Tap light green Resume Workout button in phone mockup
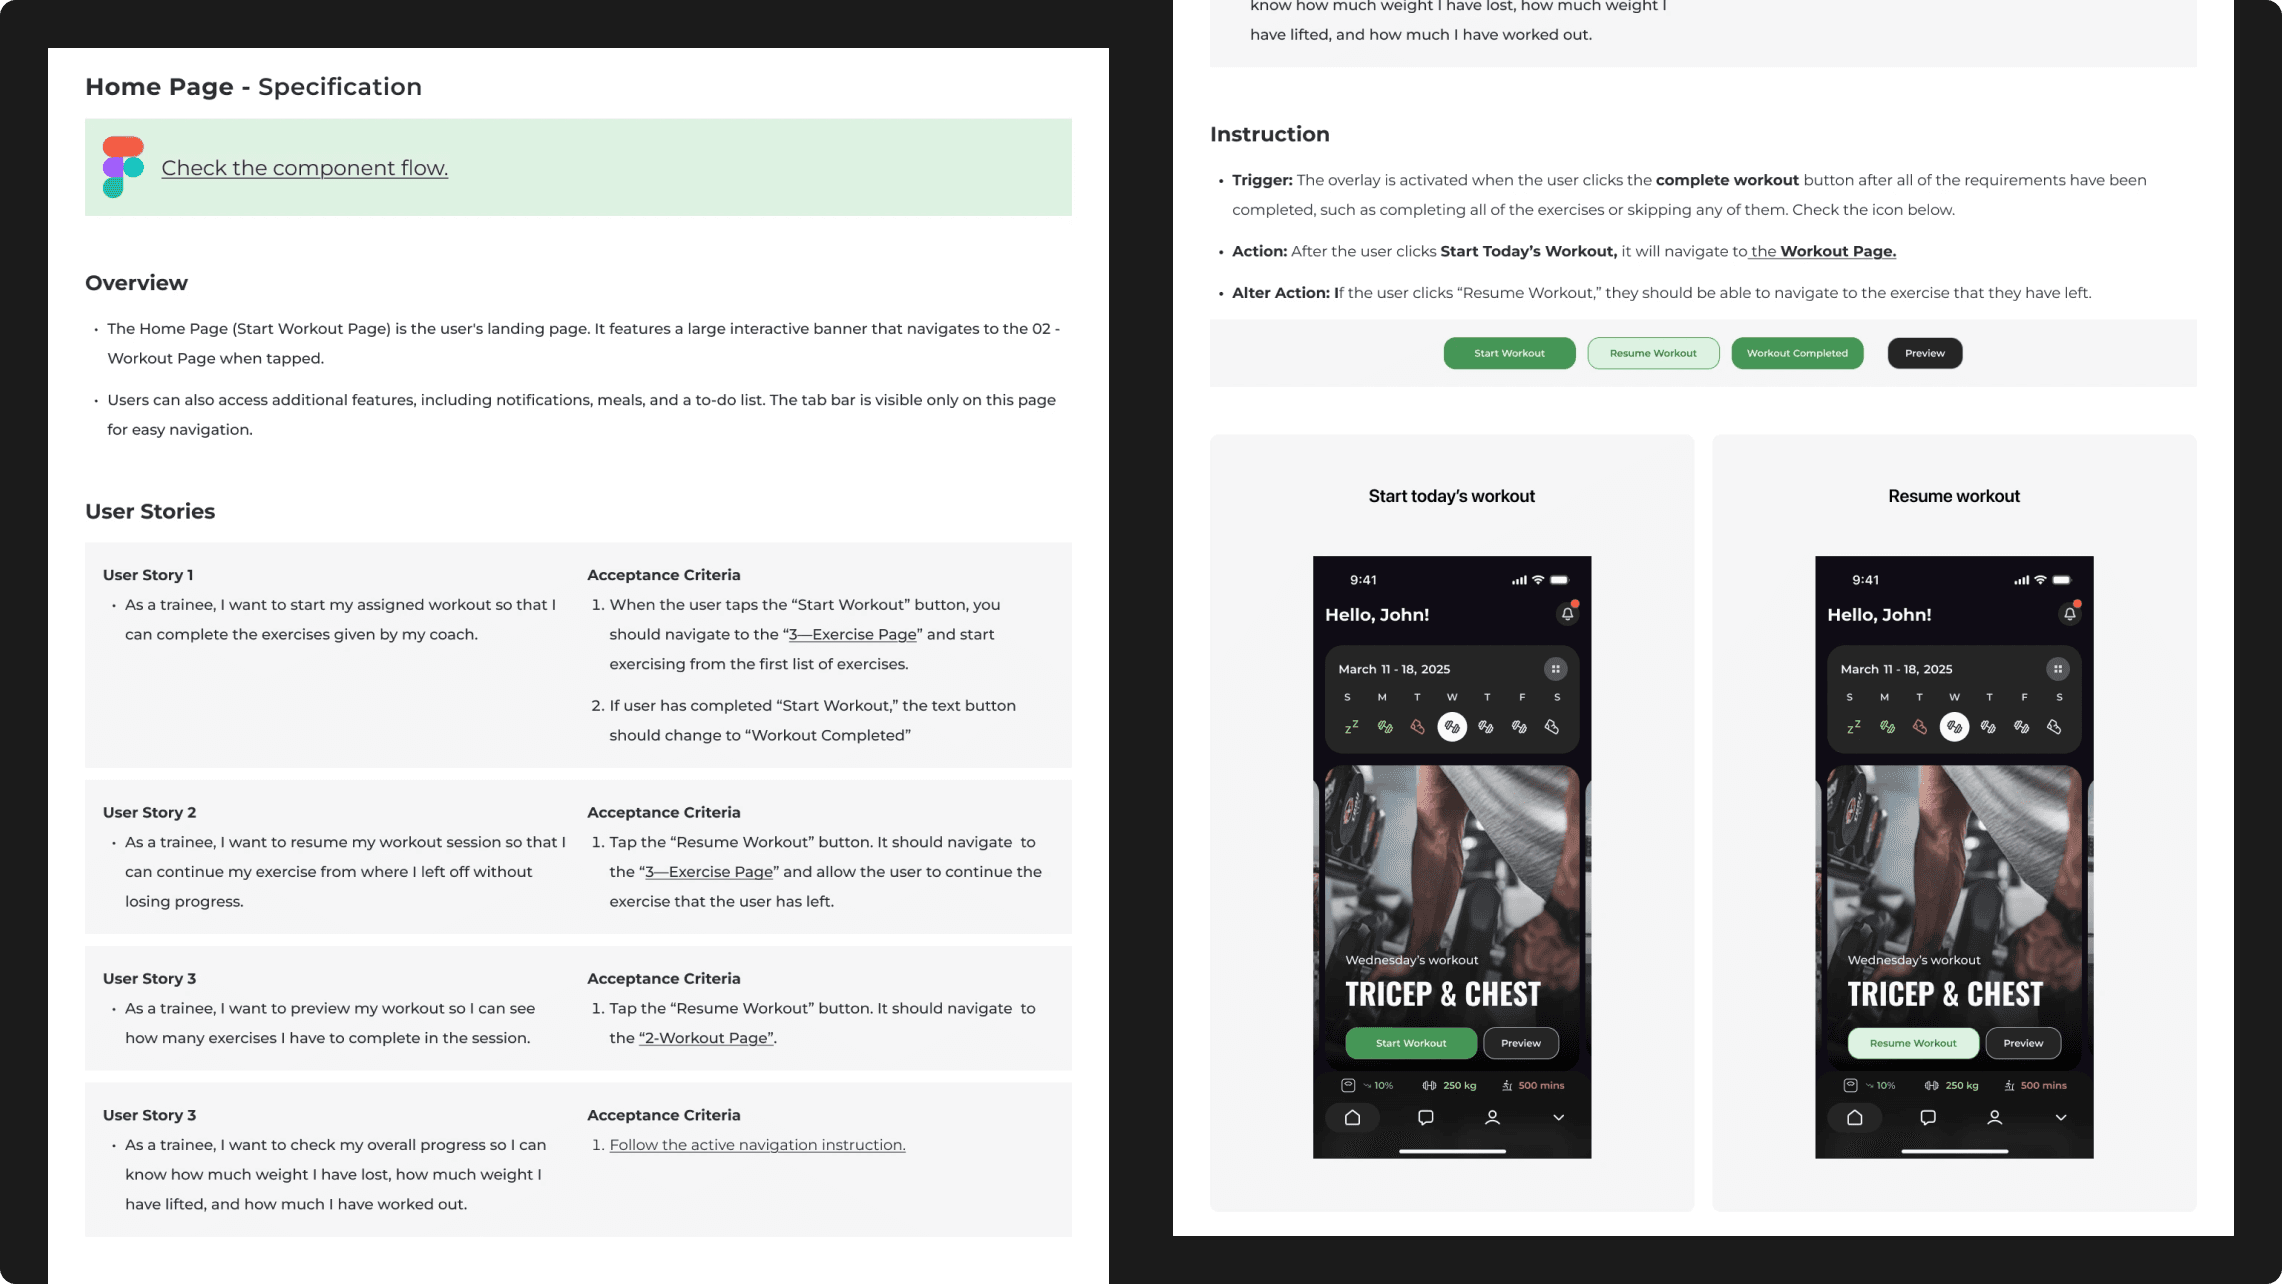Viewport: 2282px width, 1284px height. (x=1913, y=1043)
